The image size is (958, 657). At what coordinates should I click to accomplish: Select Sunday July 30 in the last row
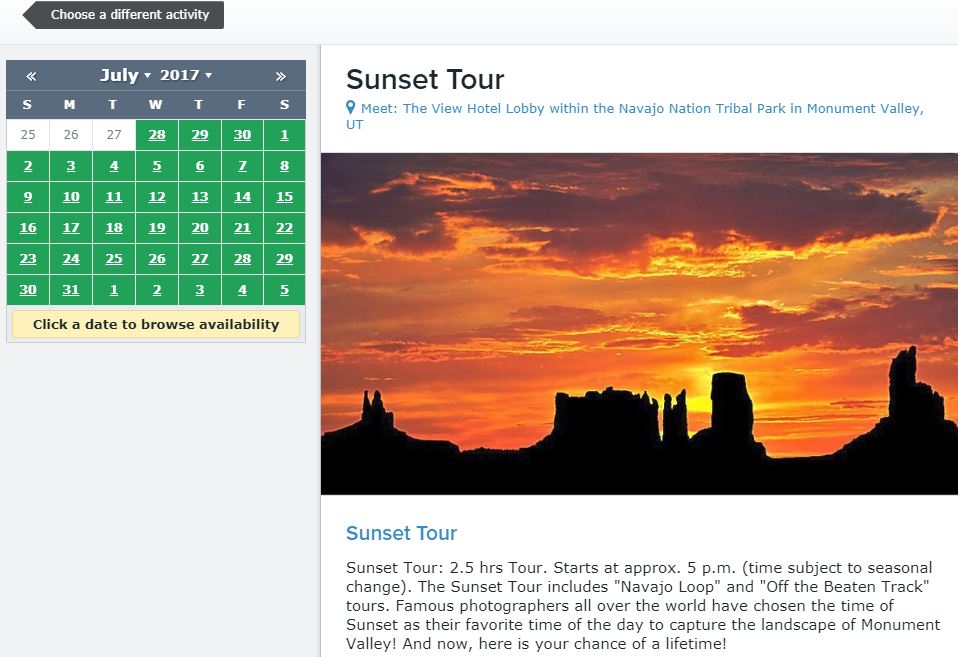coord(28,290)
